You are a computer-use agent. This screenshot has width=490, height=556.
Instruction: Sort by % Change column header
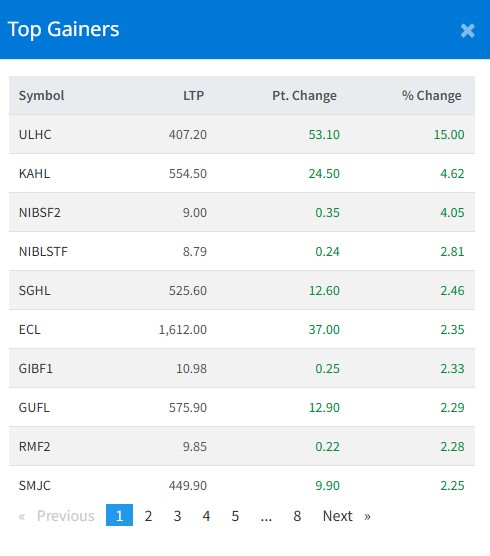pyautogui.click(x=431, y=96)
